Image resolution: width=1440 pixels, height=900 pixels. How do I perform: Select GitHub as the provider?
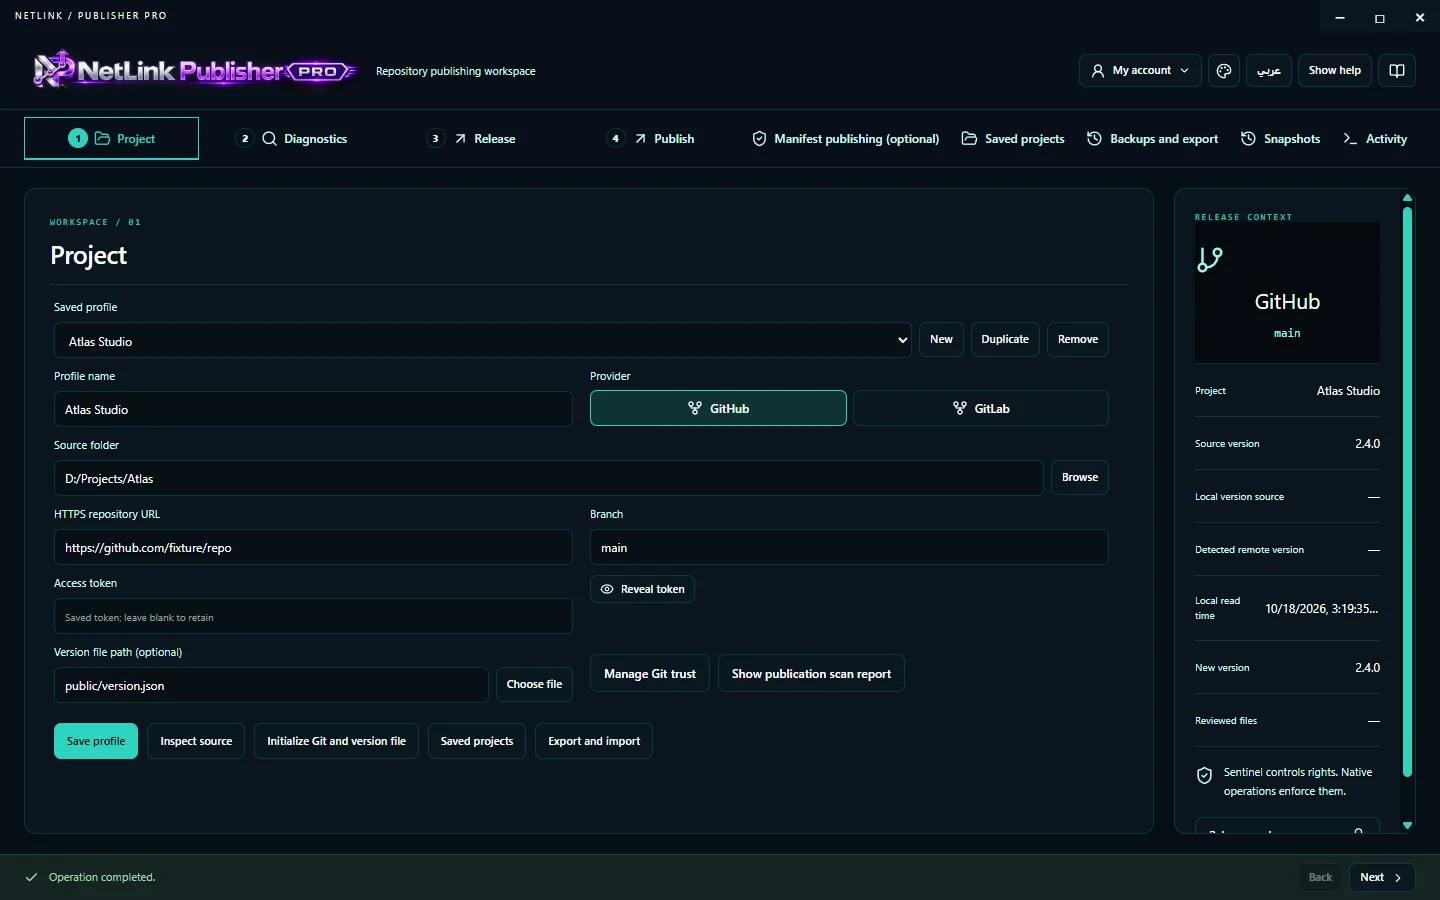(x=718, y=408)
